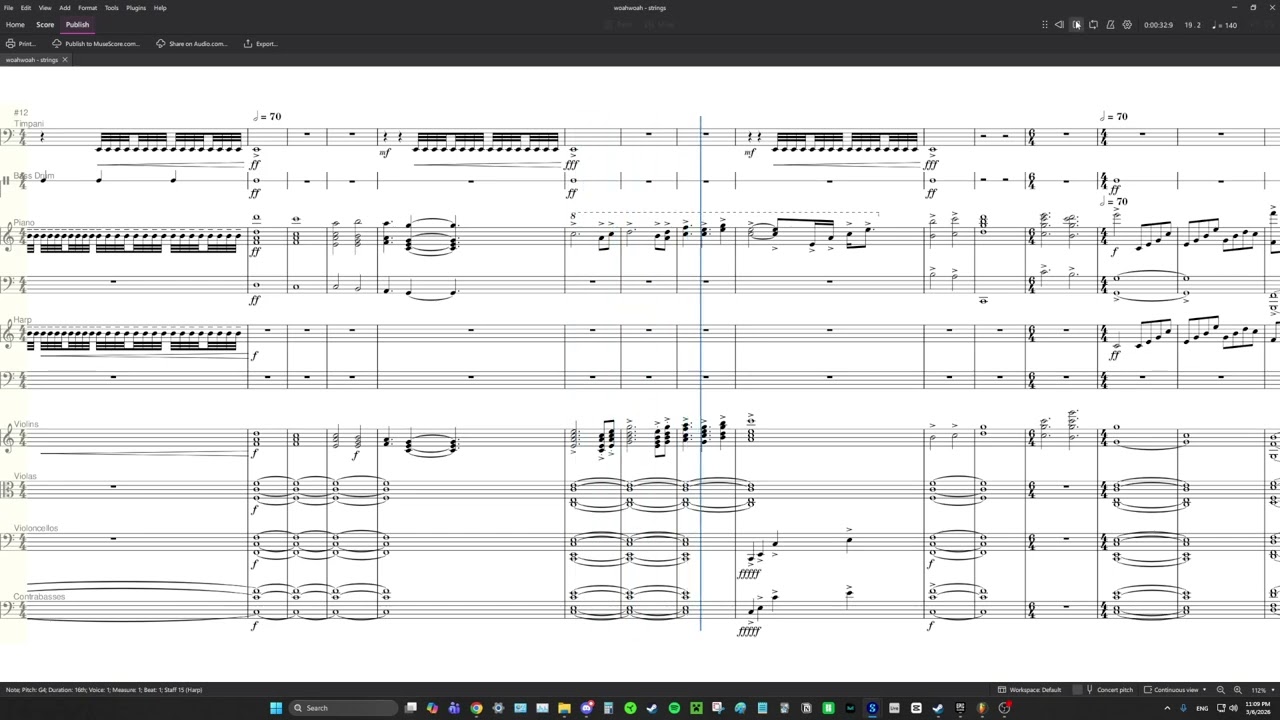The image size is (1280, 720).
Task: Click the tempo display 140
Action: click(1225, 25)
